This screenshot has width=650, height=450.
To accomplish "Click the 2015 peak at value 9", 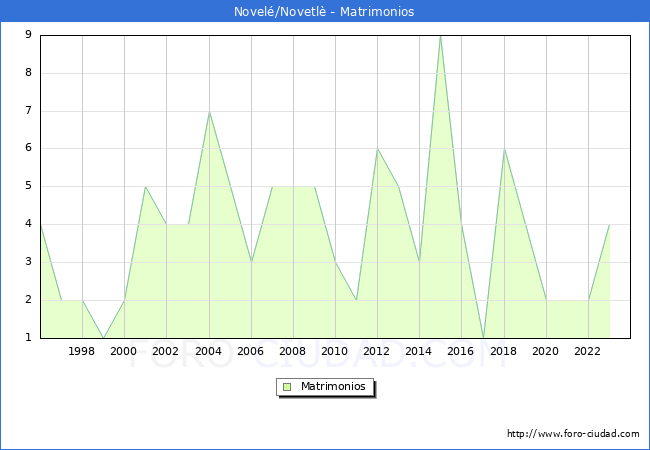I will click(x=440, y=36).
